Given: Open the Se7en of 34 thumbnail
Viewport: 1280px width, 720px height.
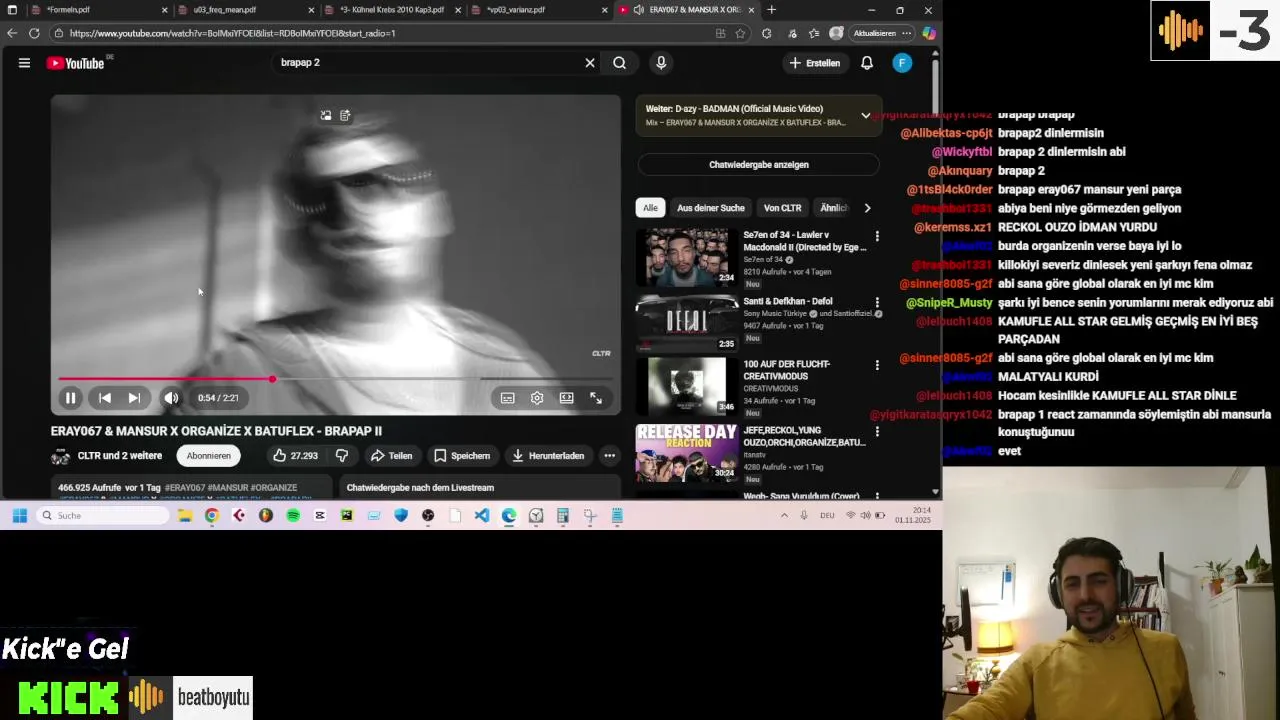Looking at the screenshot, I should (x=686, y=257).
